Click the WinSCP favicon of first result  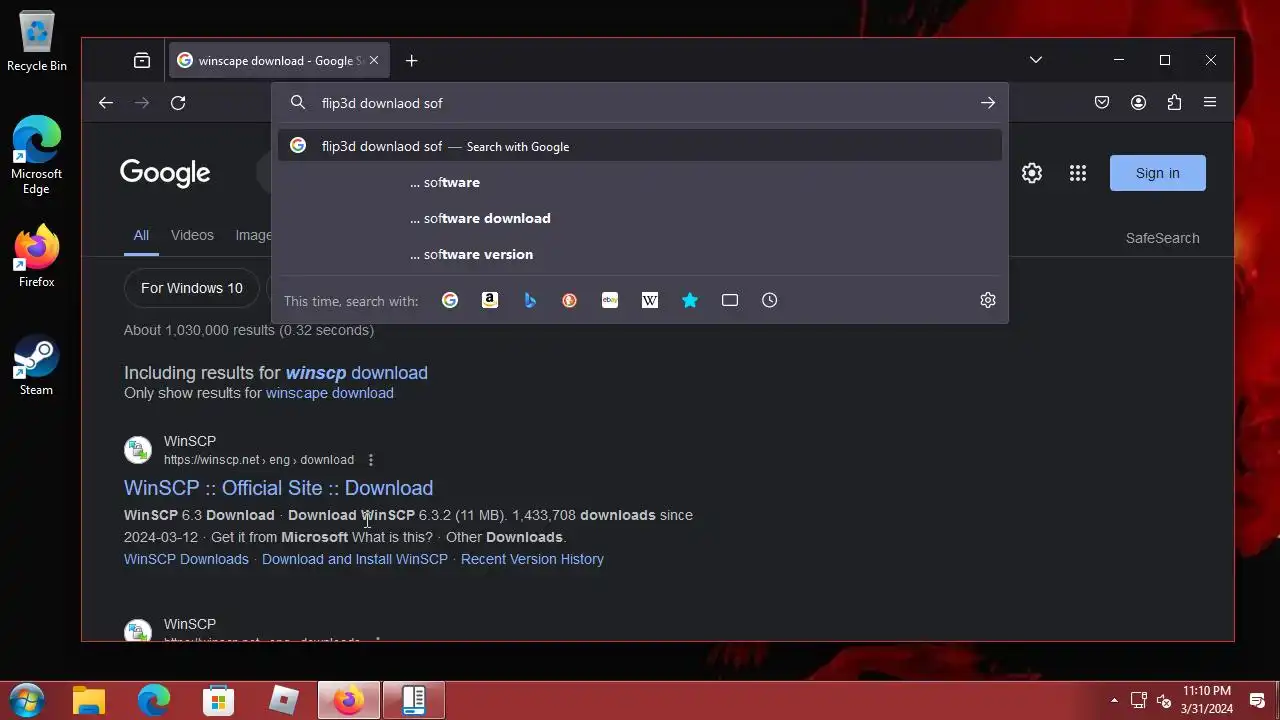point(138,450)
